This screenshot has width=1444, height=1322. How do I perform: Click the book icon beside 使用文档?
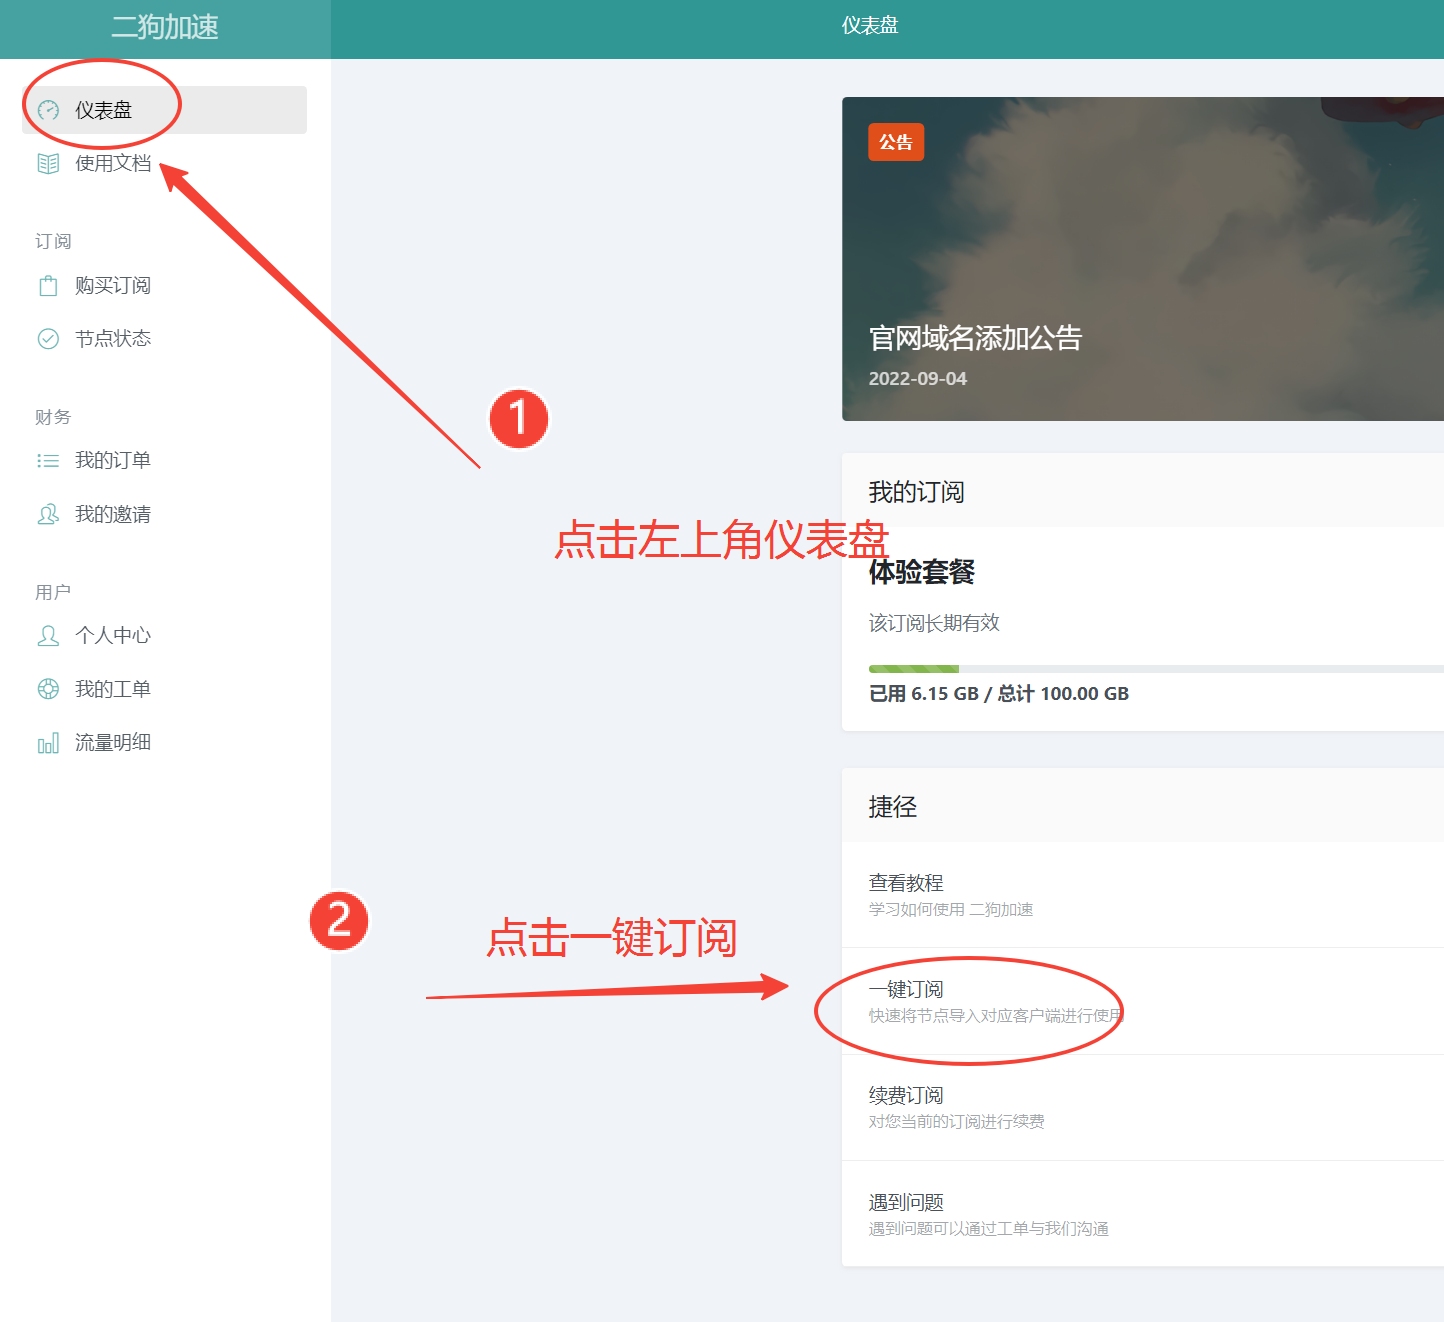[x=48, y=163]
